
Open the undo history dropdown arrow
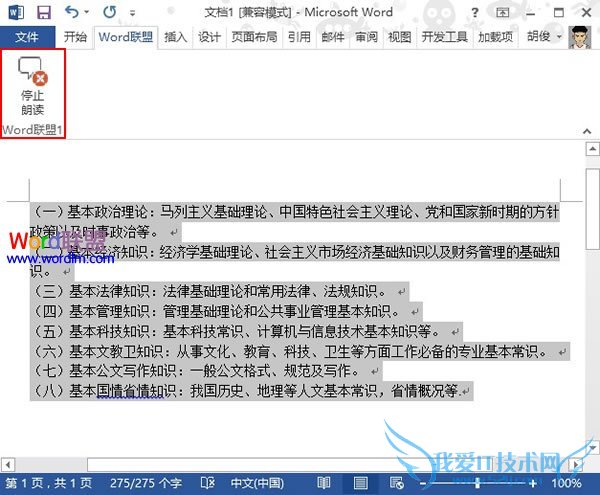point(87,12)
